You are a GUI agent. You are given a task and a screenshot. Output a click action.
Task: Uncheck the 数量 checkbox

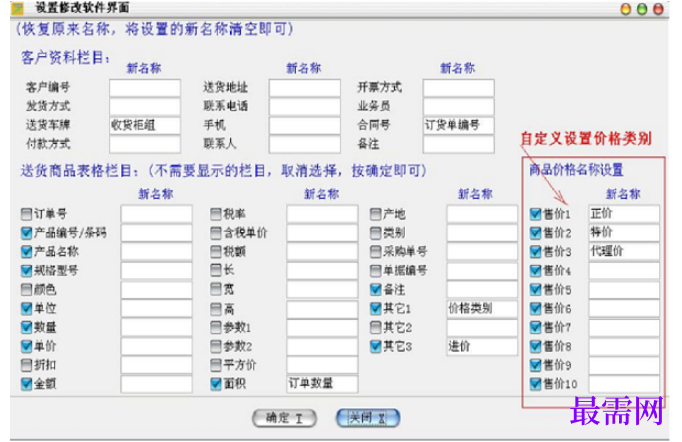pyautogui.click(x=27, y=327)
